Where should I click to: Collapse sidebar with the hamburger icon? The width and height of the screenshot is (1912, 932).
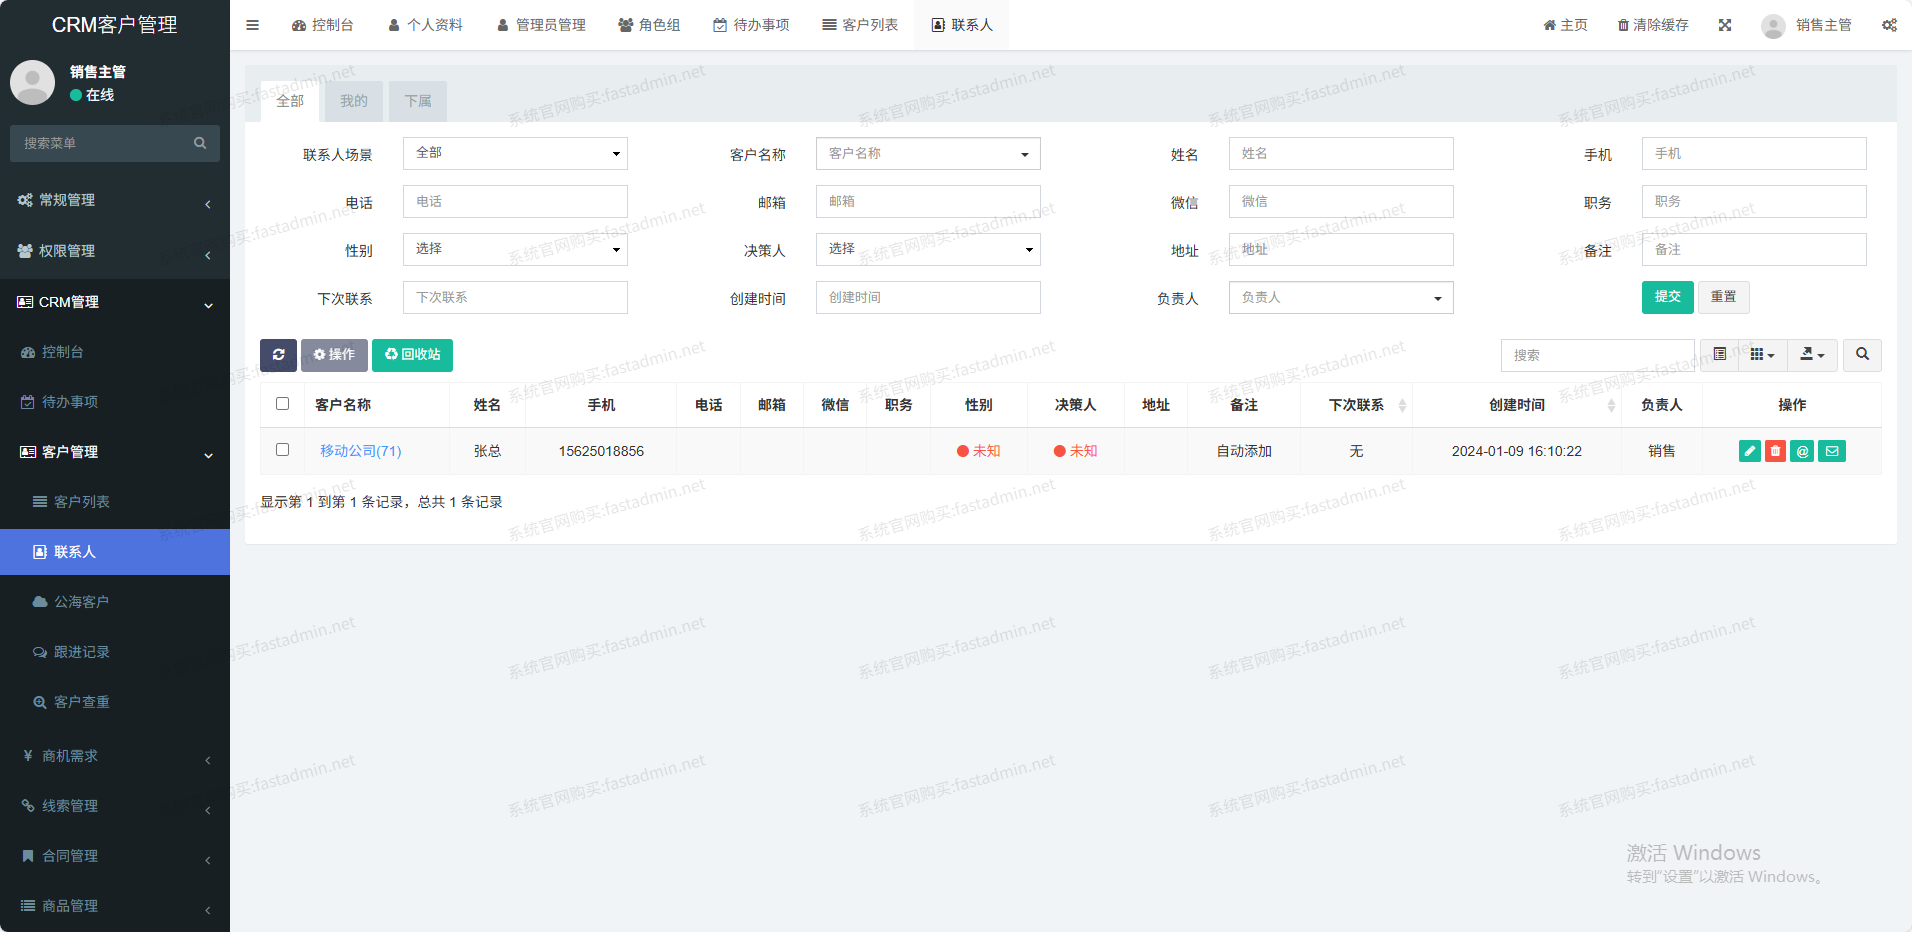pyautogui.click(x=252, y=25)
